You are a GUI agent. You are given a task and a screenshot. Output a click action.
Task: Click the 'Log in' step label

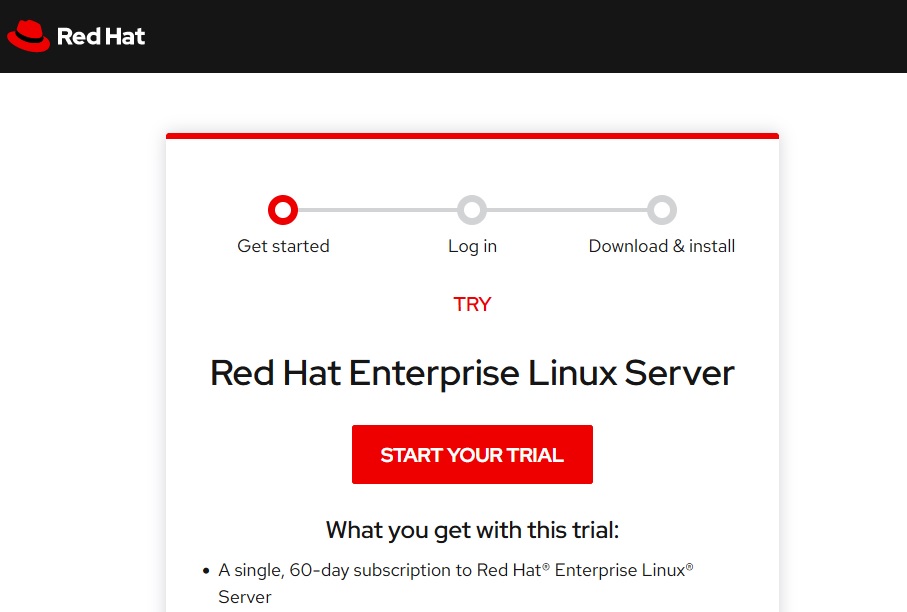coord(472,246)
